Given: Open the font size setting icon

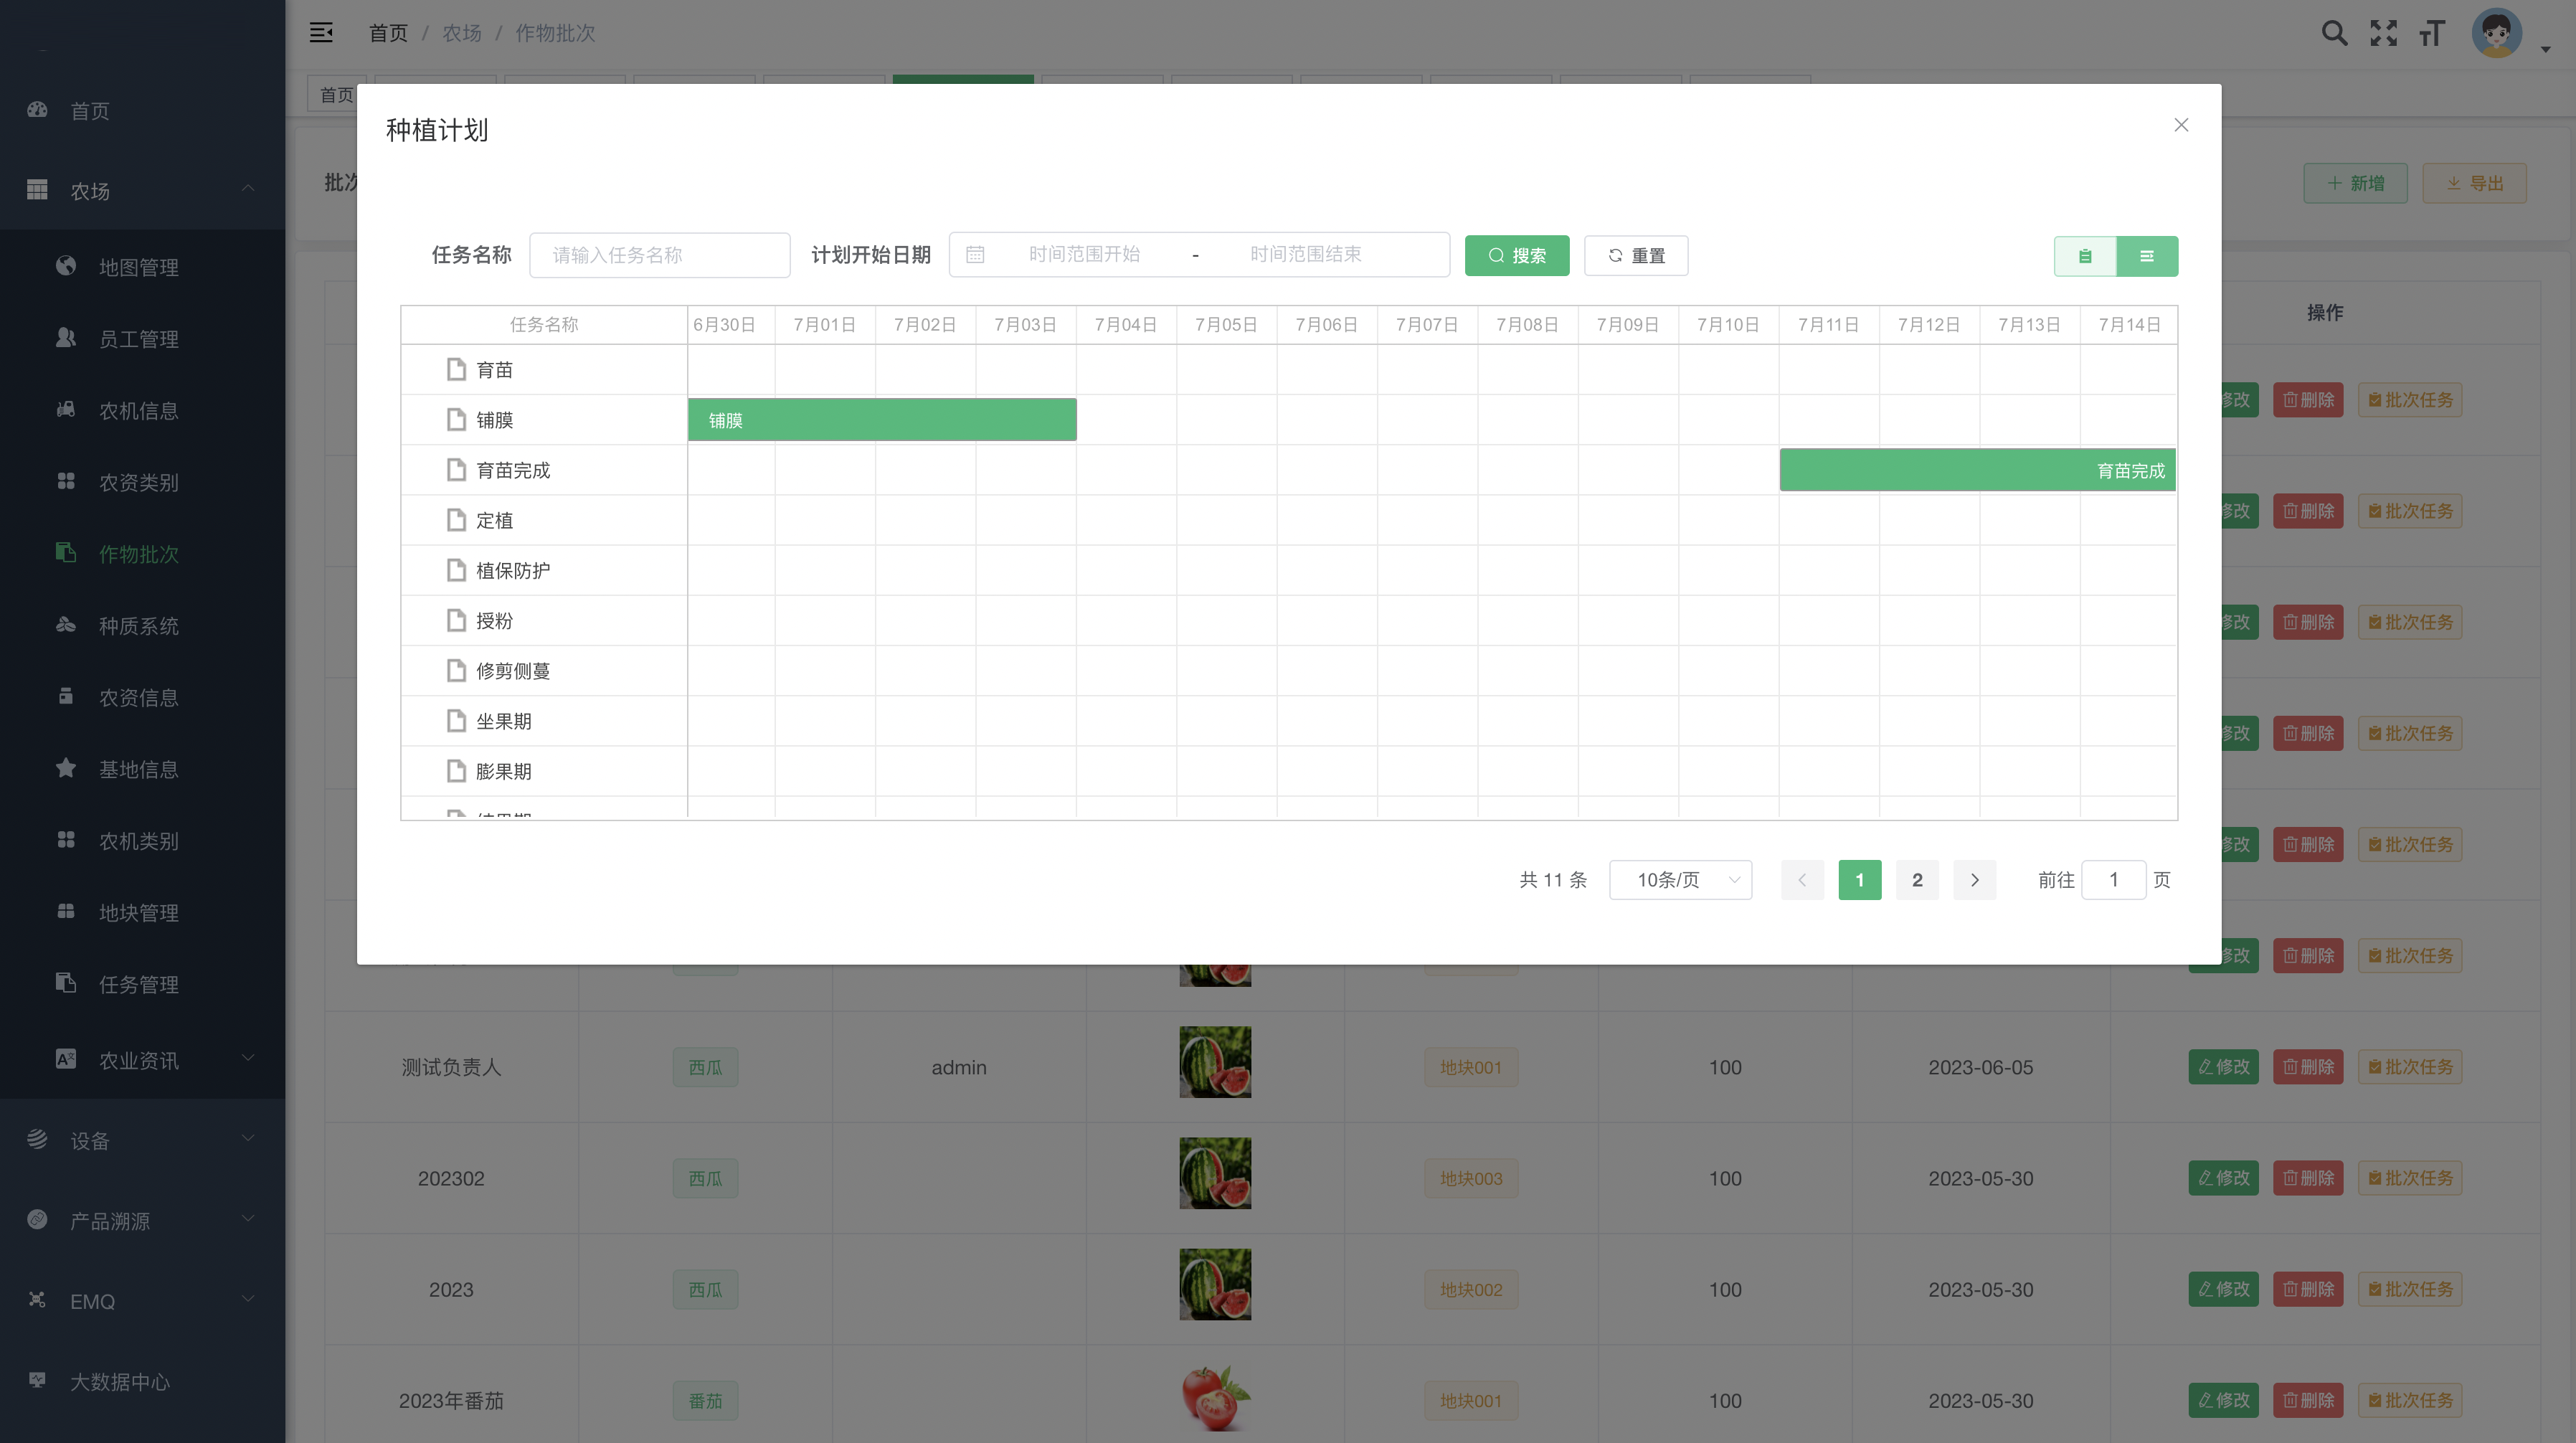Looking at the screenshot, I should [2432, 33].
